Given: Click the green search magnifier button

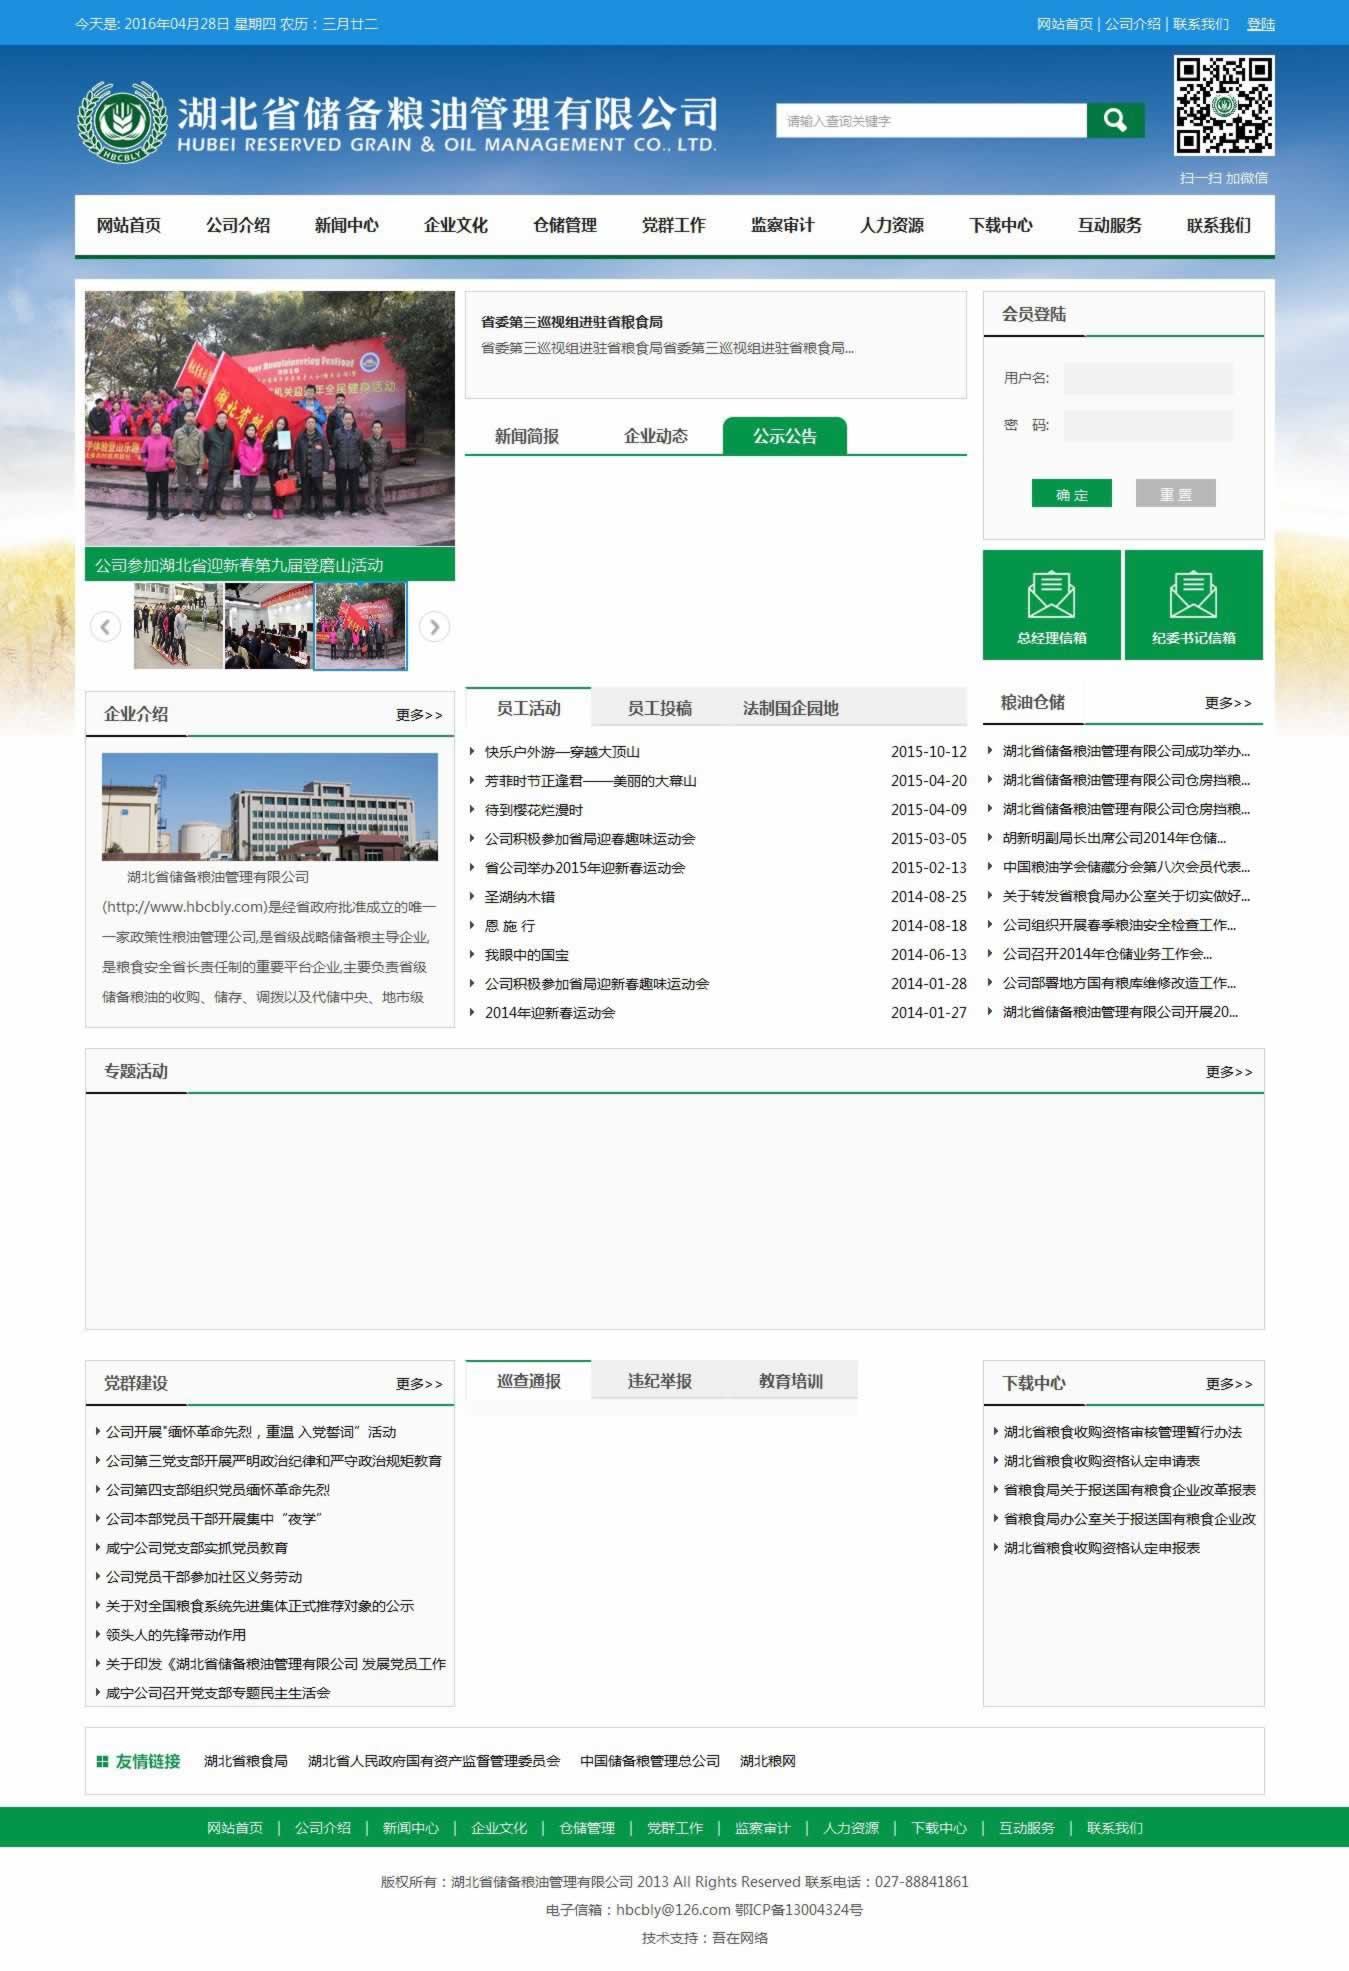Looking at the screenshot, I should 1115,121.
